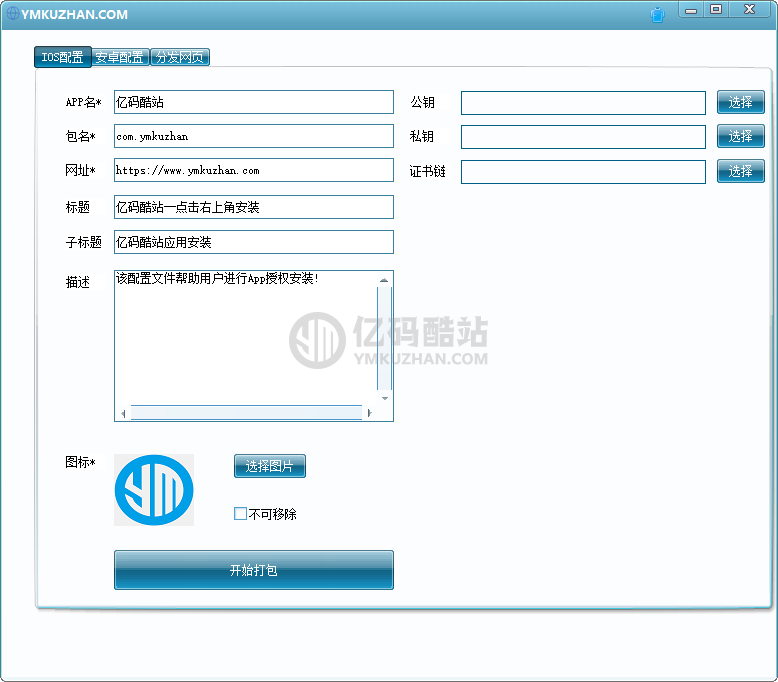Click the YM app icon preview thumbnail
Viewport: 778px width, 682px height.
coord(154,490)
